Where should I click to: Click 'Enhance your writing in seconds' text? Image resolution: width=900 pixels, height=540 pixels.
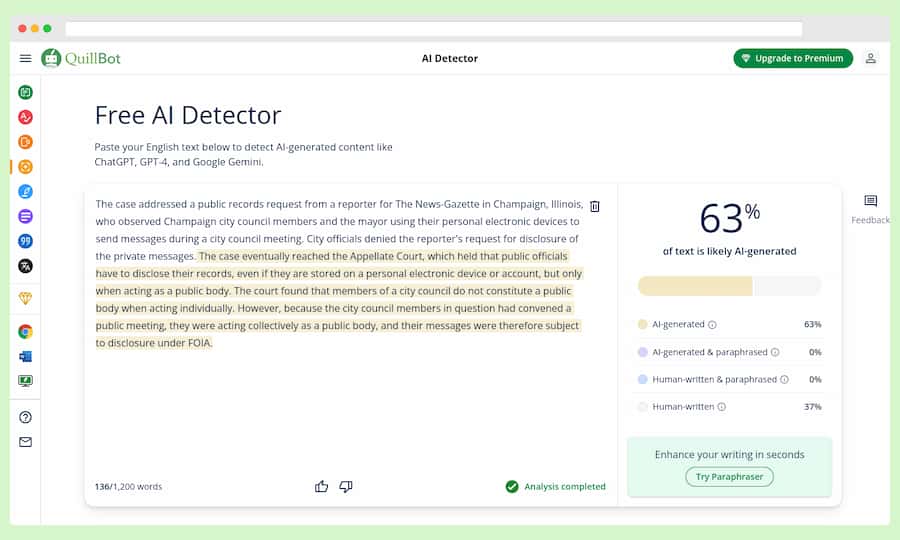pyautogui.click(x=729, y=454)
